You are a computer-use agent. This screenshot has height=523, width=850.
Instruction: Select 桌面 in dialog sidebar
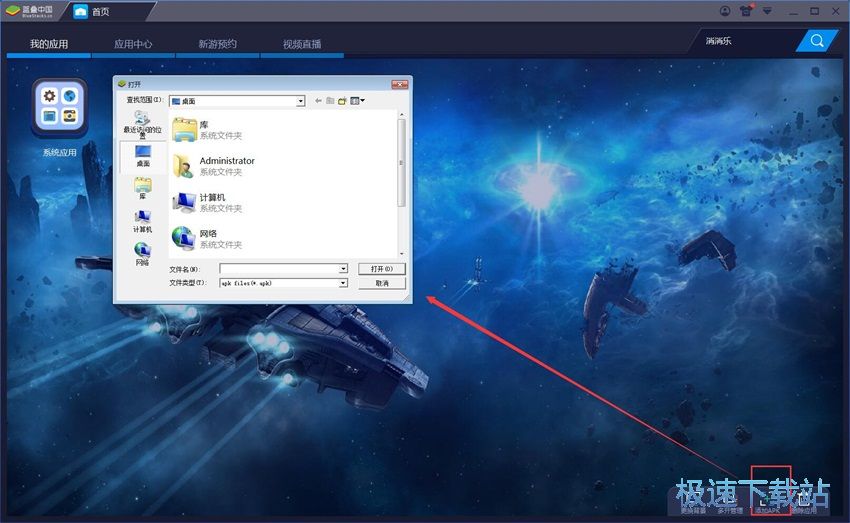[x=143, y=156]
